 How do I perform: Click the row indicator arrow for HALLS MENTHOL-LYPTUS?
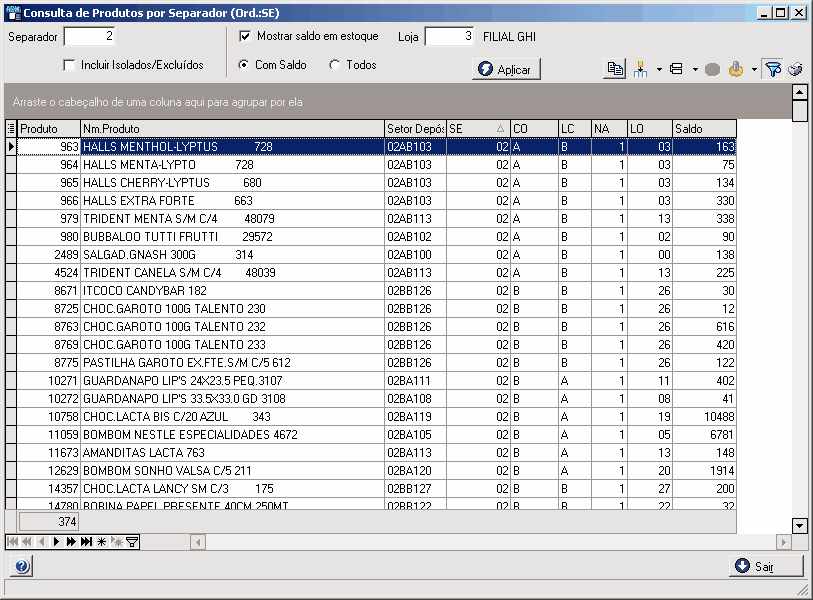click(x=11, y=147)
